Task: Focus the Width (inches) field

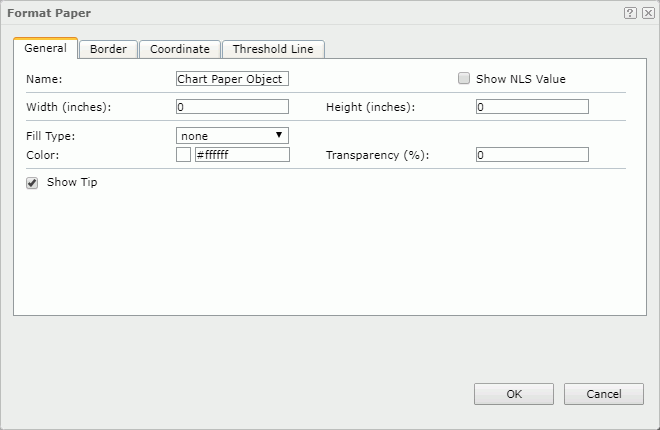Action: point(232,106)
